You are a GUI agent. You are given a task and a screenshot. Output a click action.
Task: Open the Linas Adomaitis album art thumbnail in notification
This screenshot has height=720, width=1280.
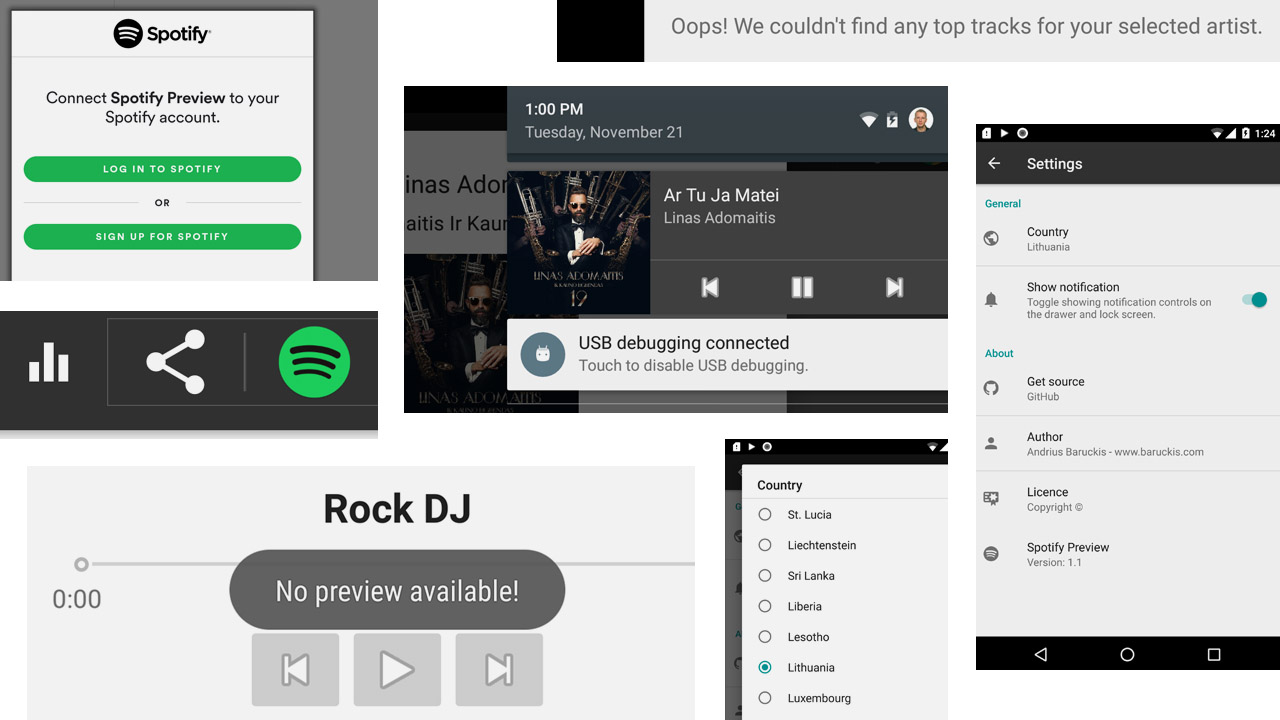coord(579,243)
